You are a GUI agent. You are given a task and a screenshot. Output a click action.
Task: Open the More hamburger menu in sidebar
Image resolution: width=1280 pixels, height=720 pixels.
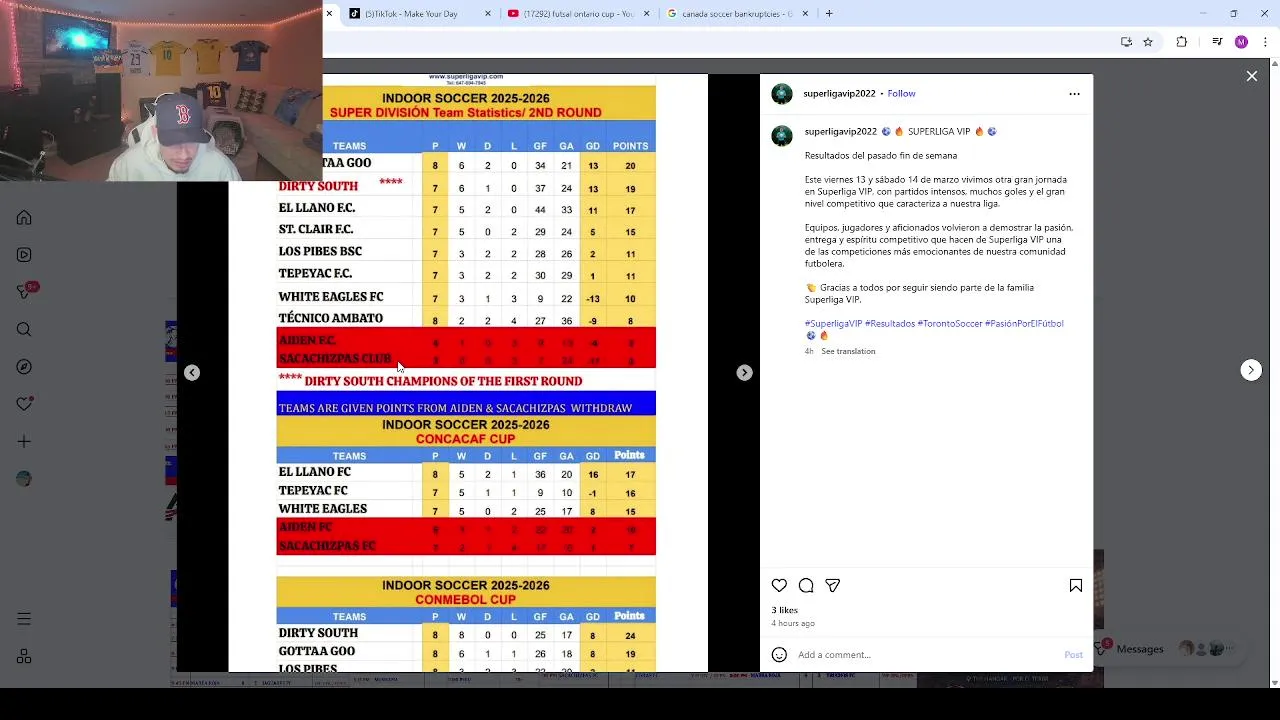click(x=24, y=619)
